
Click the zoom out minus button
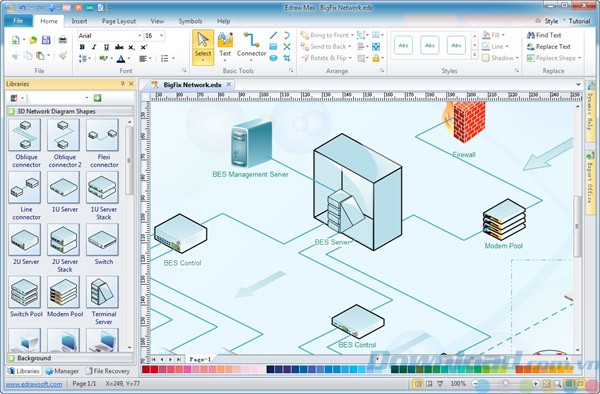(x=476, y=384)
